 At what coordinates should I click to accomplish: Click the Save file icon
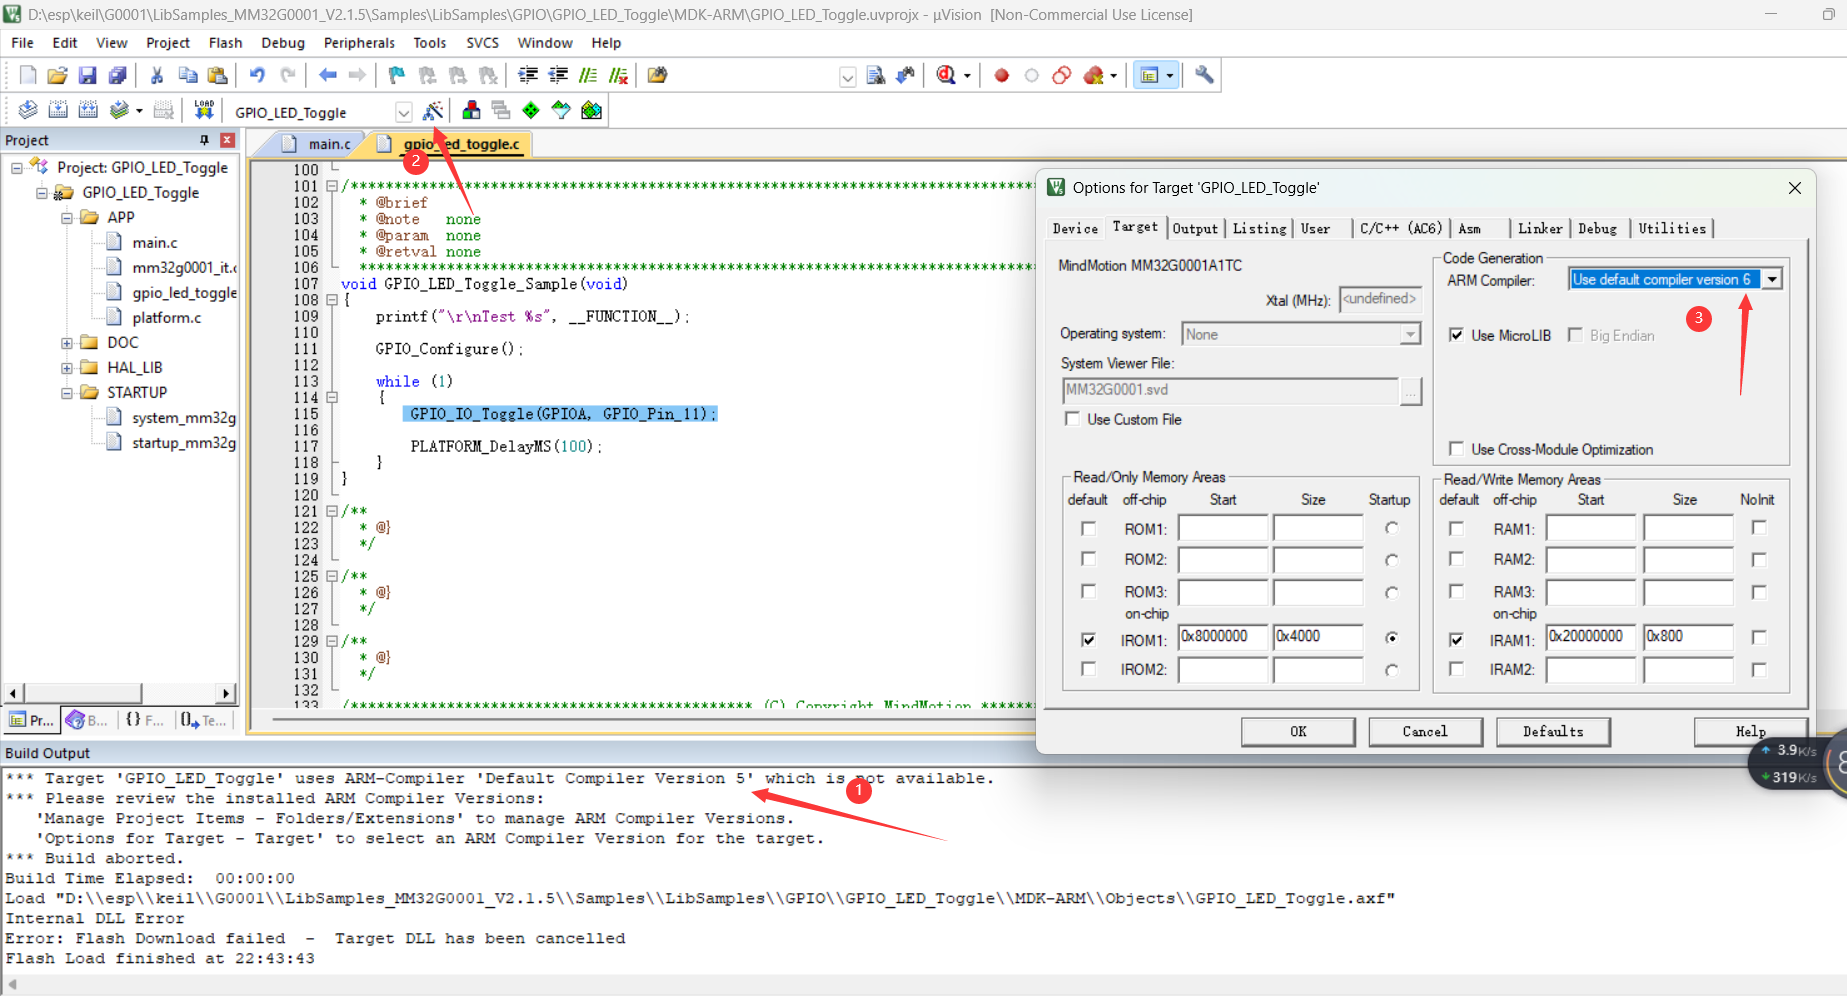pyautogui.click(x=87, y=75)
